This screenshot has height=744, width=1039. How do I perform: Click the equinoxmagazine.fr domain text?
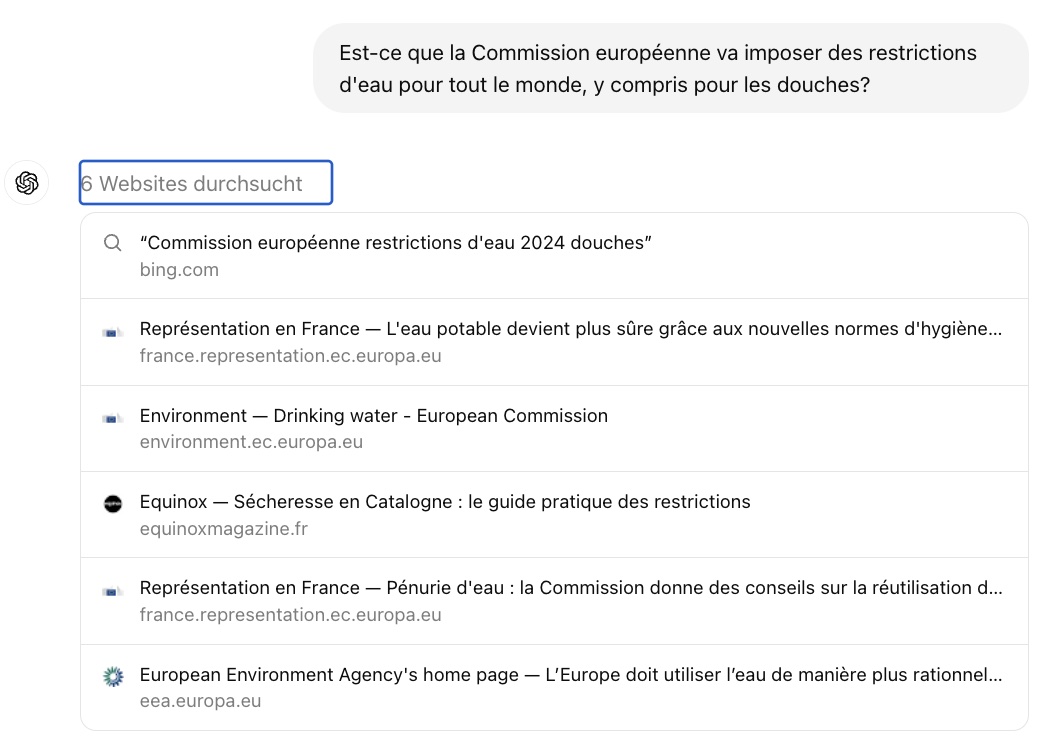click(x=222, y=528)
